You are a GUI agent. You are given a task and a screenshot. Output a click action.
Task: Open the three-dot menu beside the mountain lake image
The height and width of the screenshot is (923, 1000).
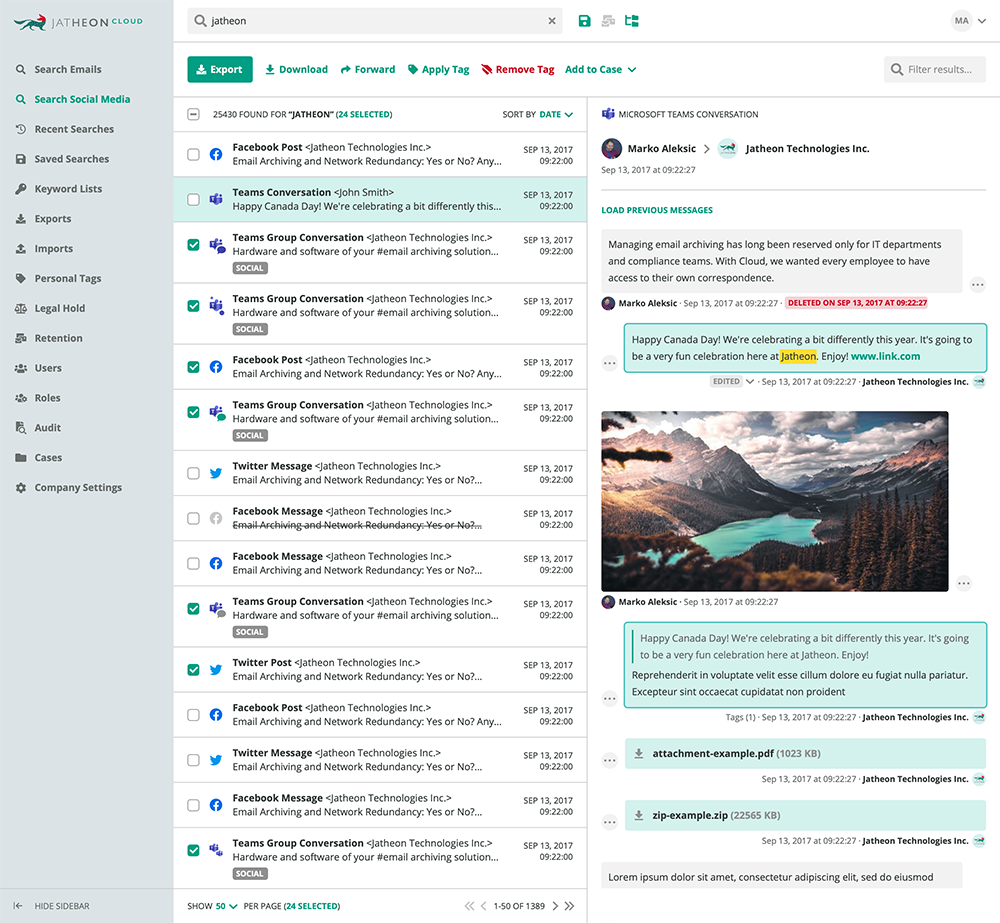click(964, 583)
